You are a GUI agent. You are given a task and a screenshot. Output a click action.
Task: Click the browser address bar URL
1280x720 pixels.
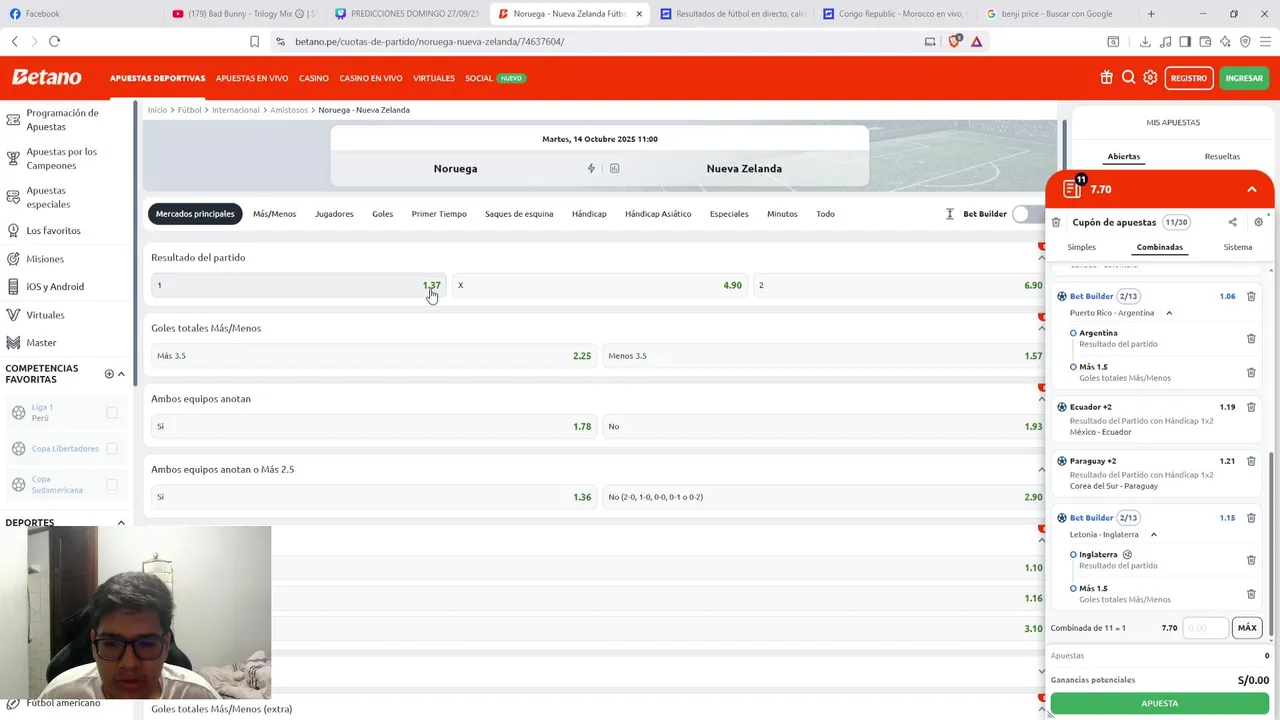pyautogui.click(x=430, y=41)
